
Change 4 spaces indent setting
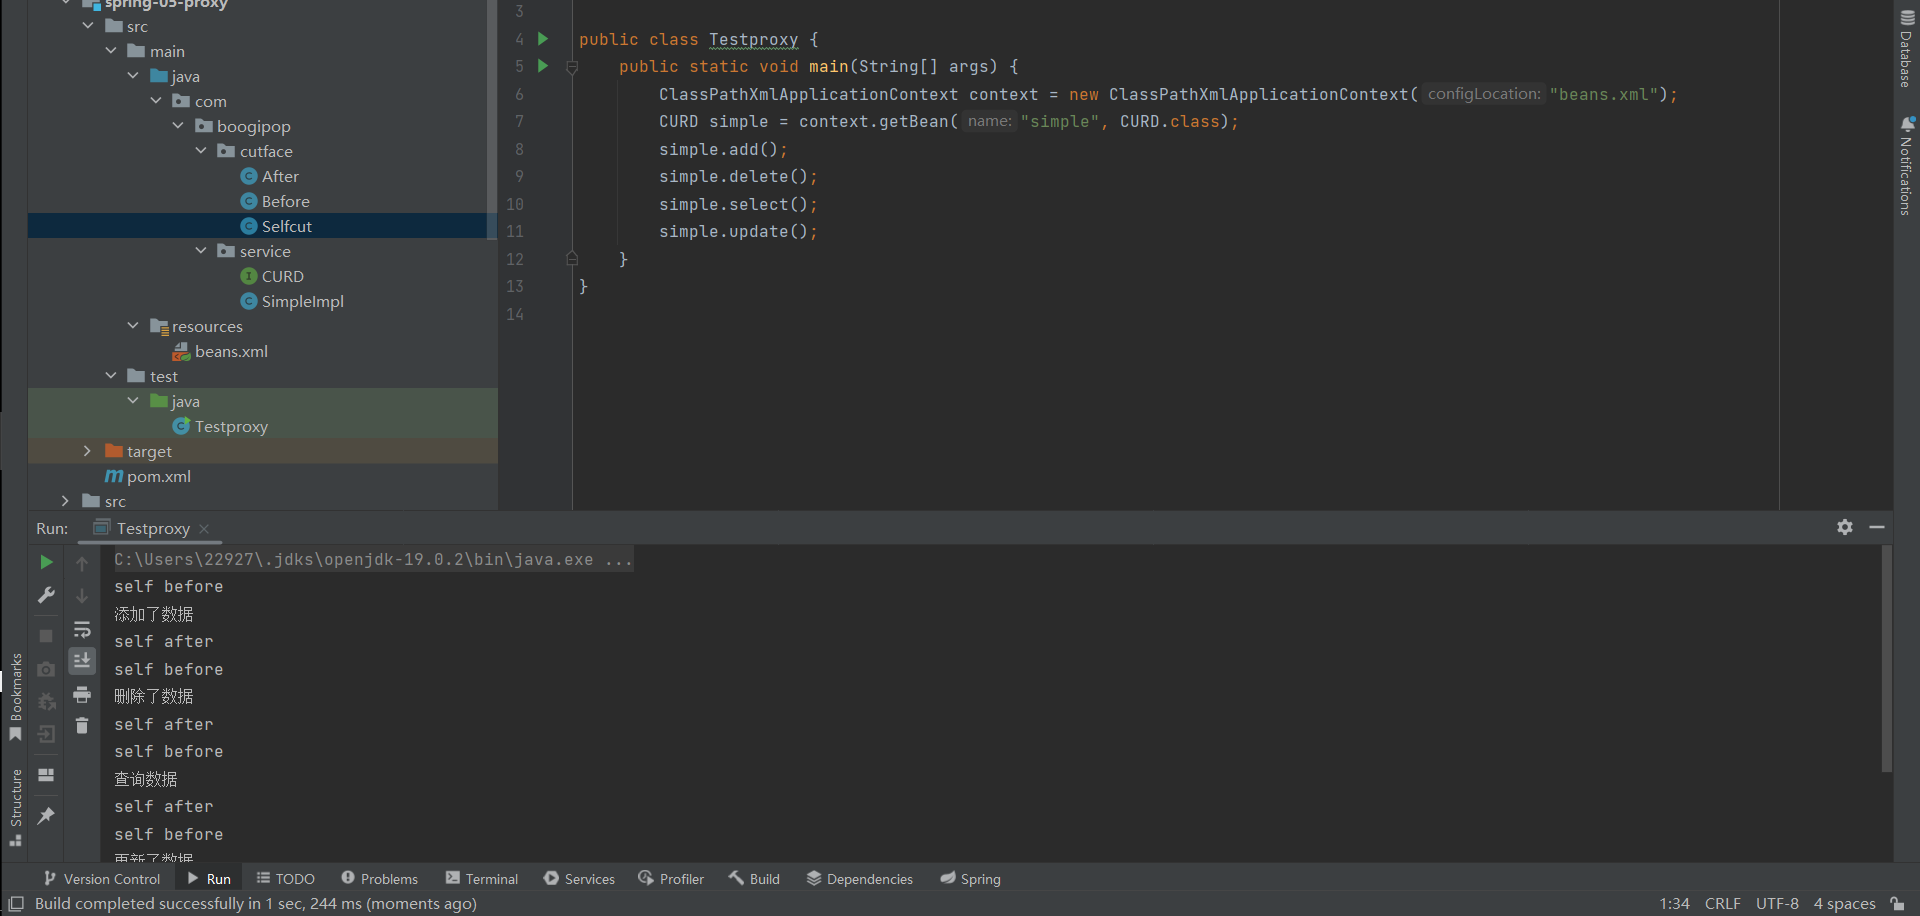[x=1844, y=904]
